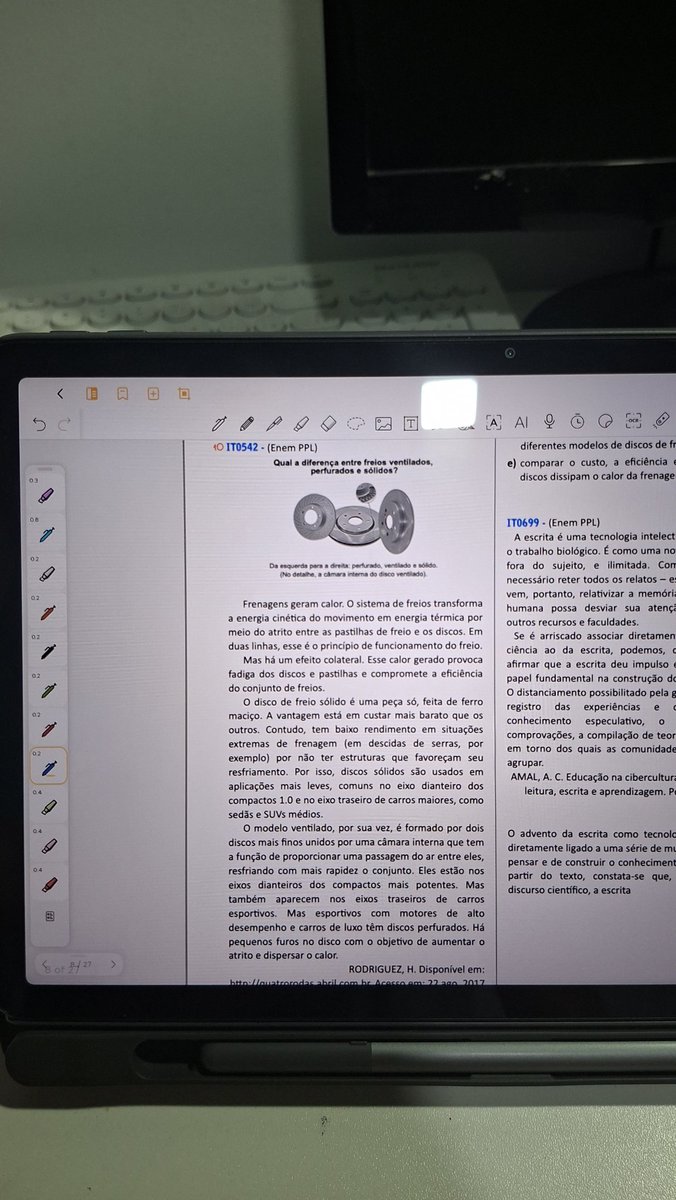Tap the "(Enem PPL)" label next to IT0699
The image size is (676, 1200).
click(x=573, y=522)
